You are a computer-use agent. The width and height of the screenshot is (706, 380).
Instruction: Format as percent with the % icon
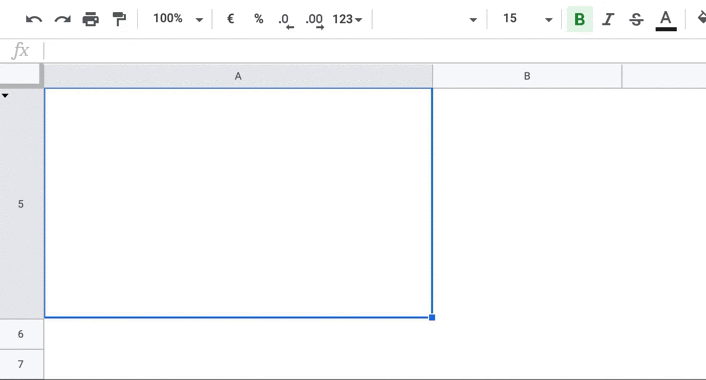click(258, 19)
